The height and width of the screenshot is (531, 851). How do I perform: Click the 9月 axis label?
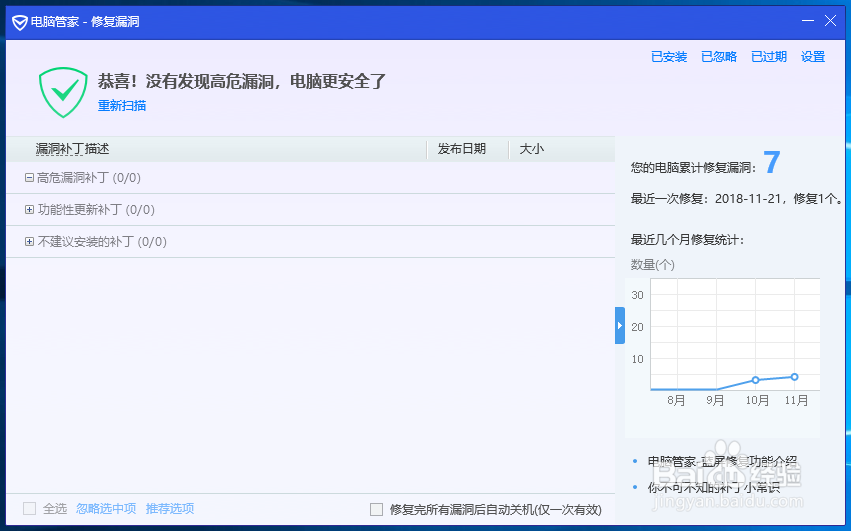[x=715, y=401]
